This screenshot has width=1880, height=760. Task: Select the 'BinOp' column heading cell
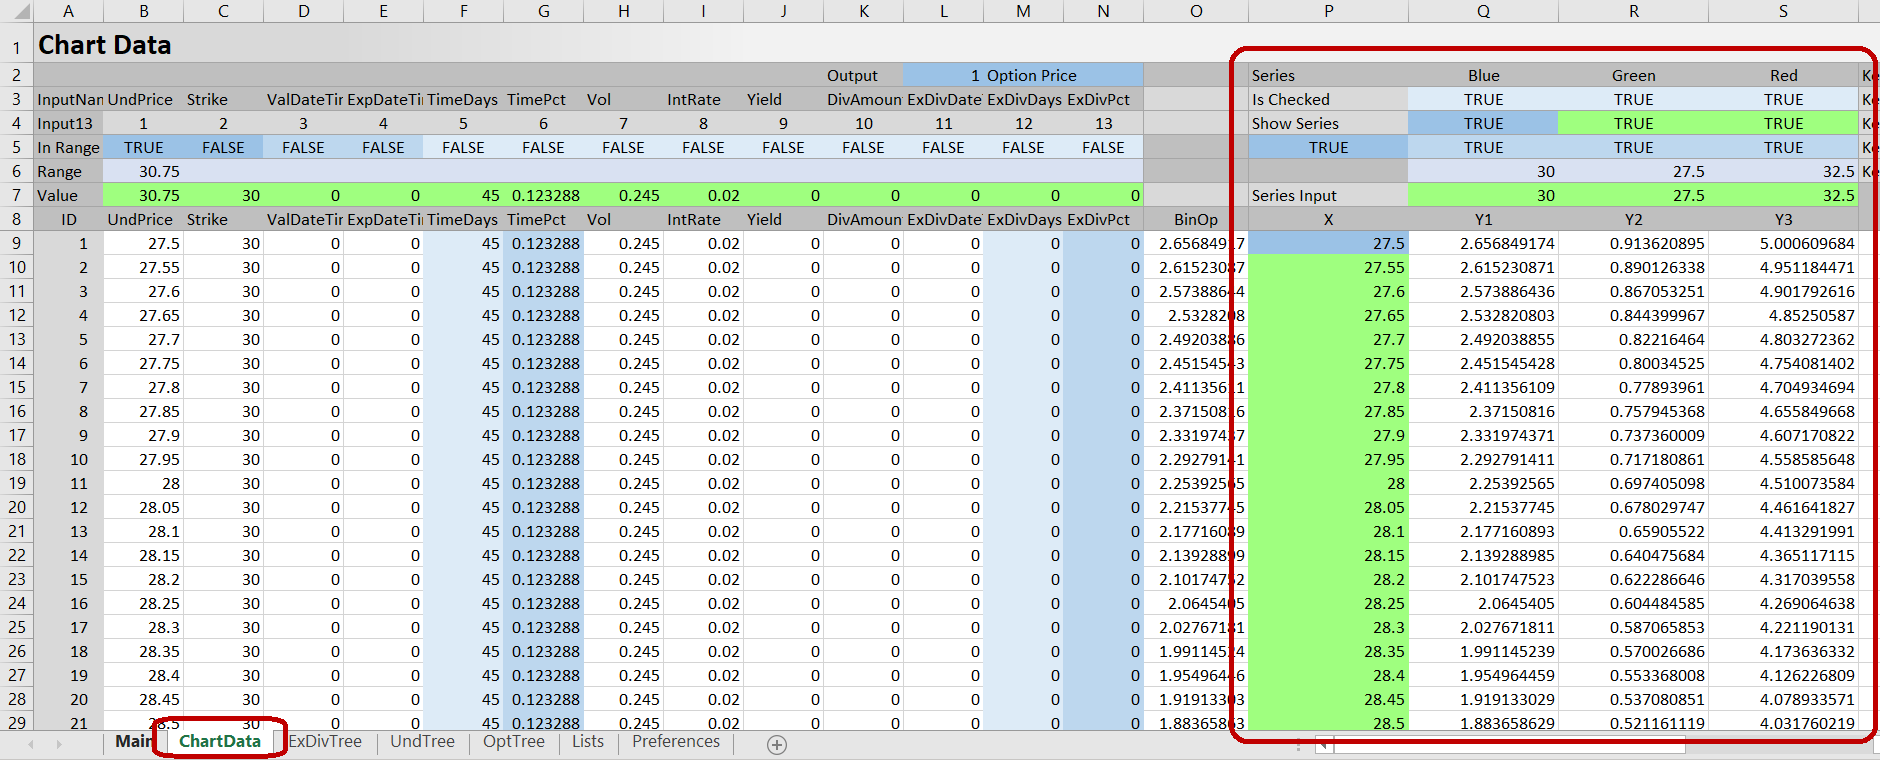[x=1196, y=219]
